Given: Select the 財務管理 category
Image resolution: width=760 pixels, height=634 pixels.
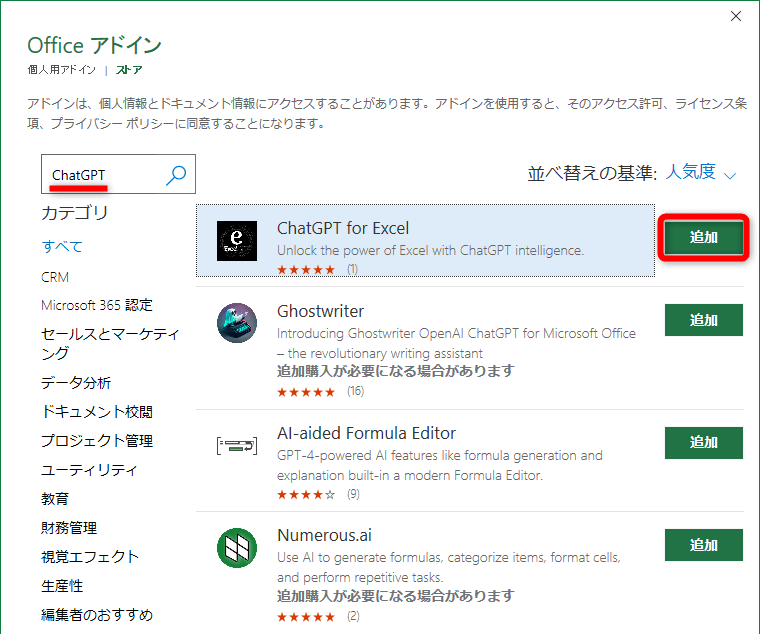Looking at the screenshot, I should coord(69,528).
